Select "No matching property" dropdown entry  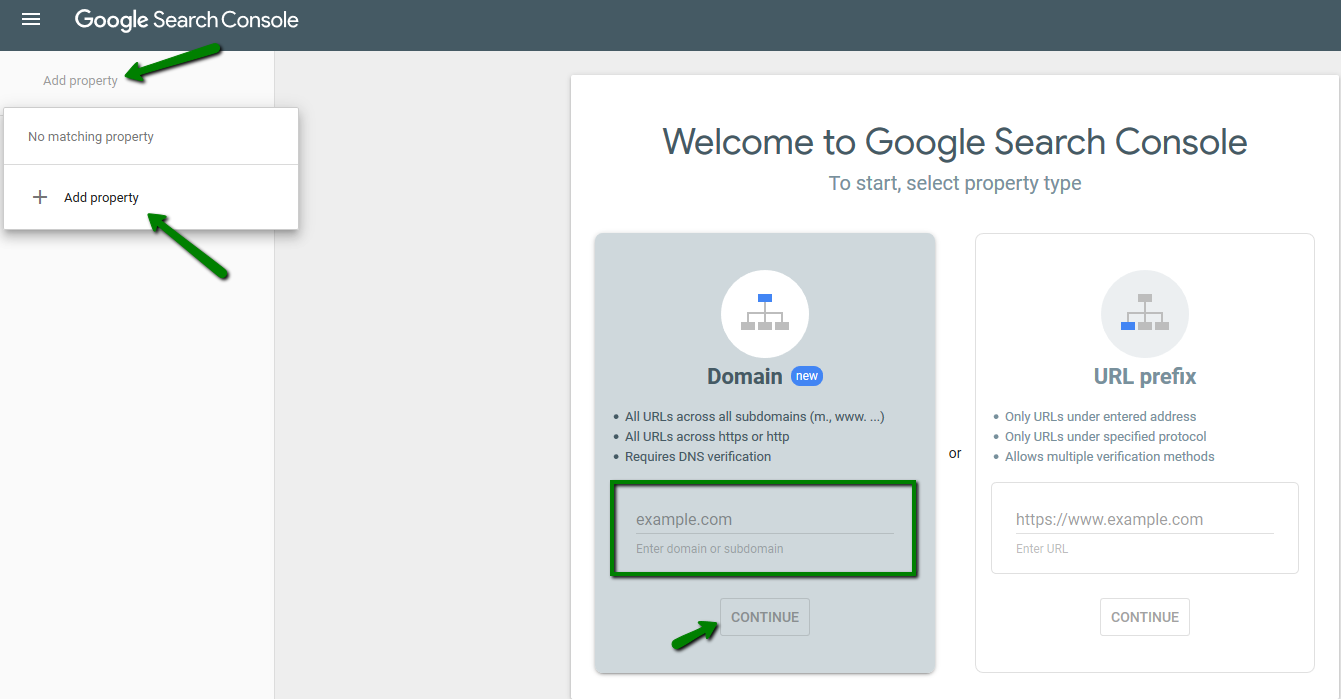coord(91,137)
